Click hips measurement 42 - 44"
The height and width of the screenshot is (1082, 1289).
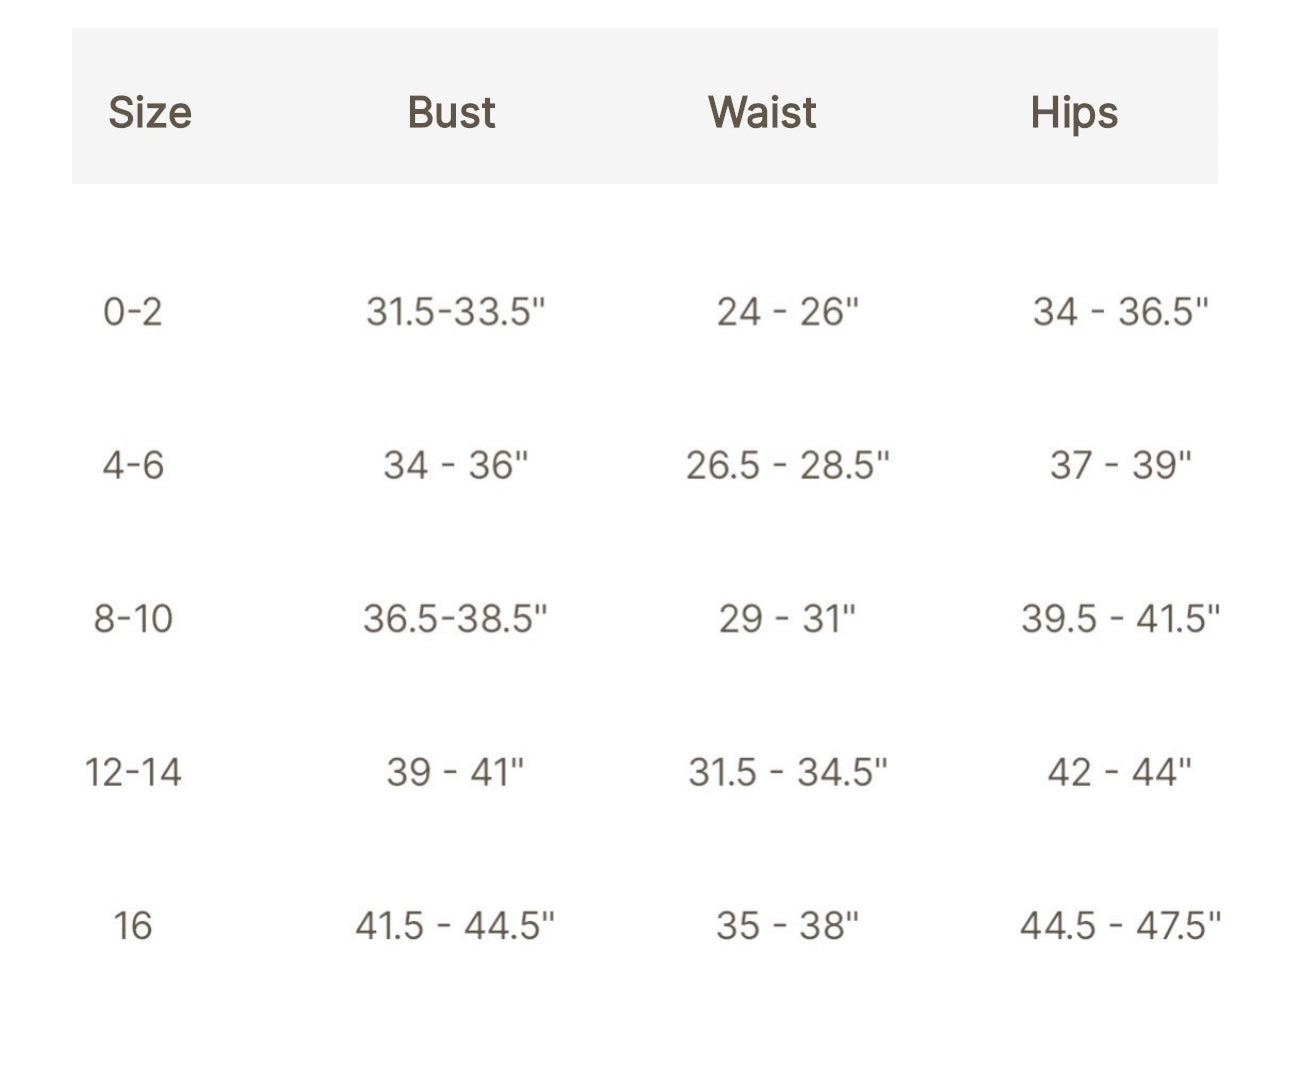click(1120, 772)
